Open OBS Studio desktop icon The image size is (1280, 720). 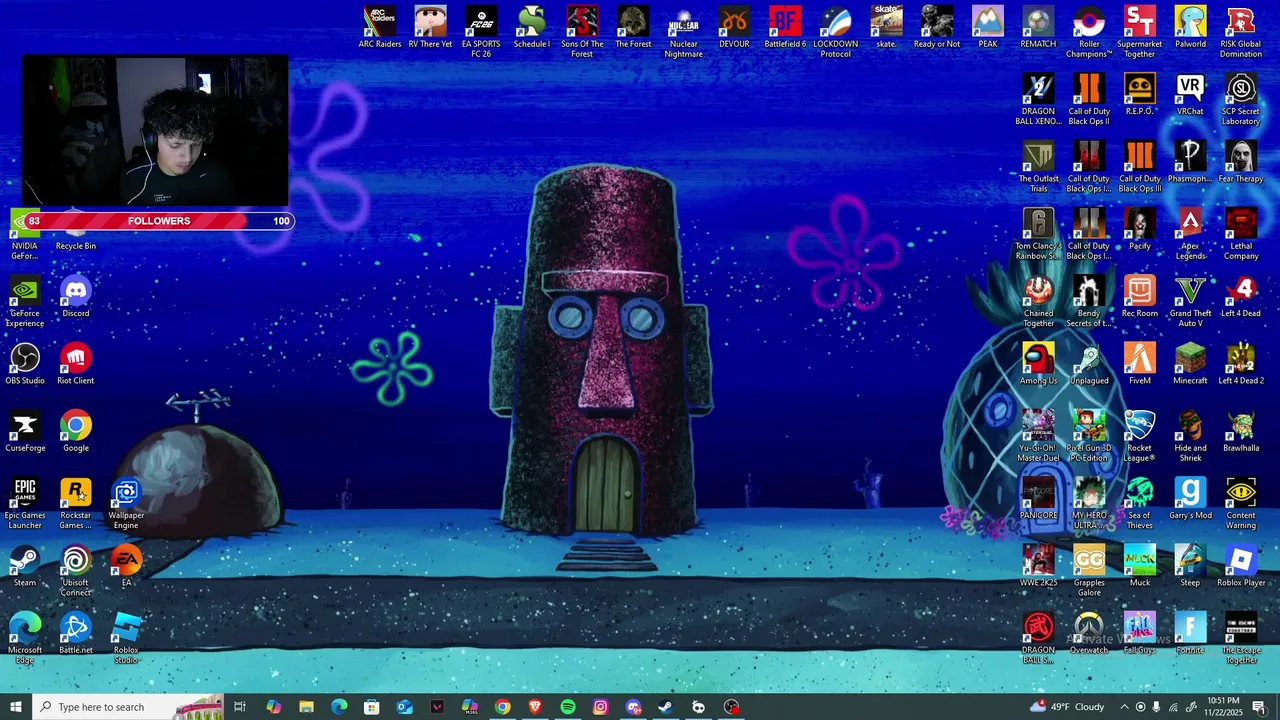pyautogui.click(x=25, y=363)
